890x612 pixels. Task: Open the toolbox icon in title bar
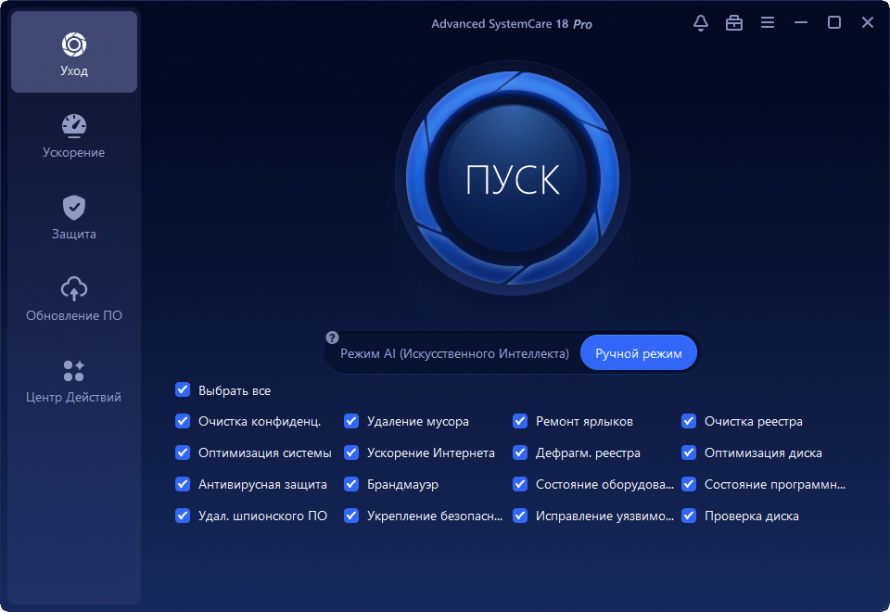pyautogui.click(x=734, y=23)
